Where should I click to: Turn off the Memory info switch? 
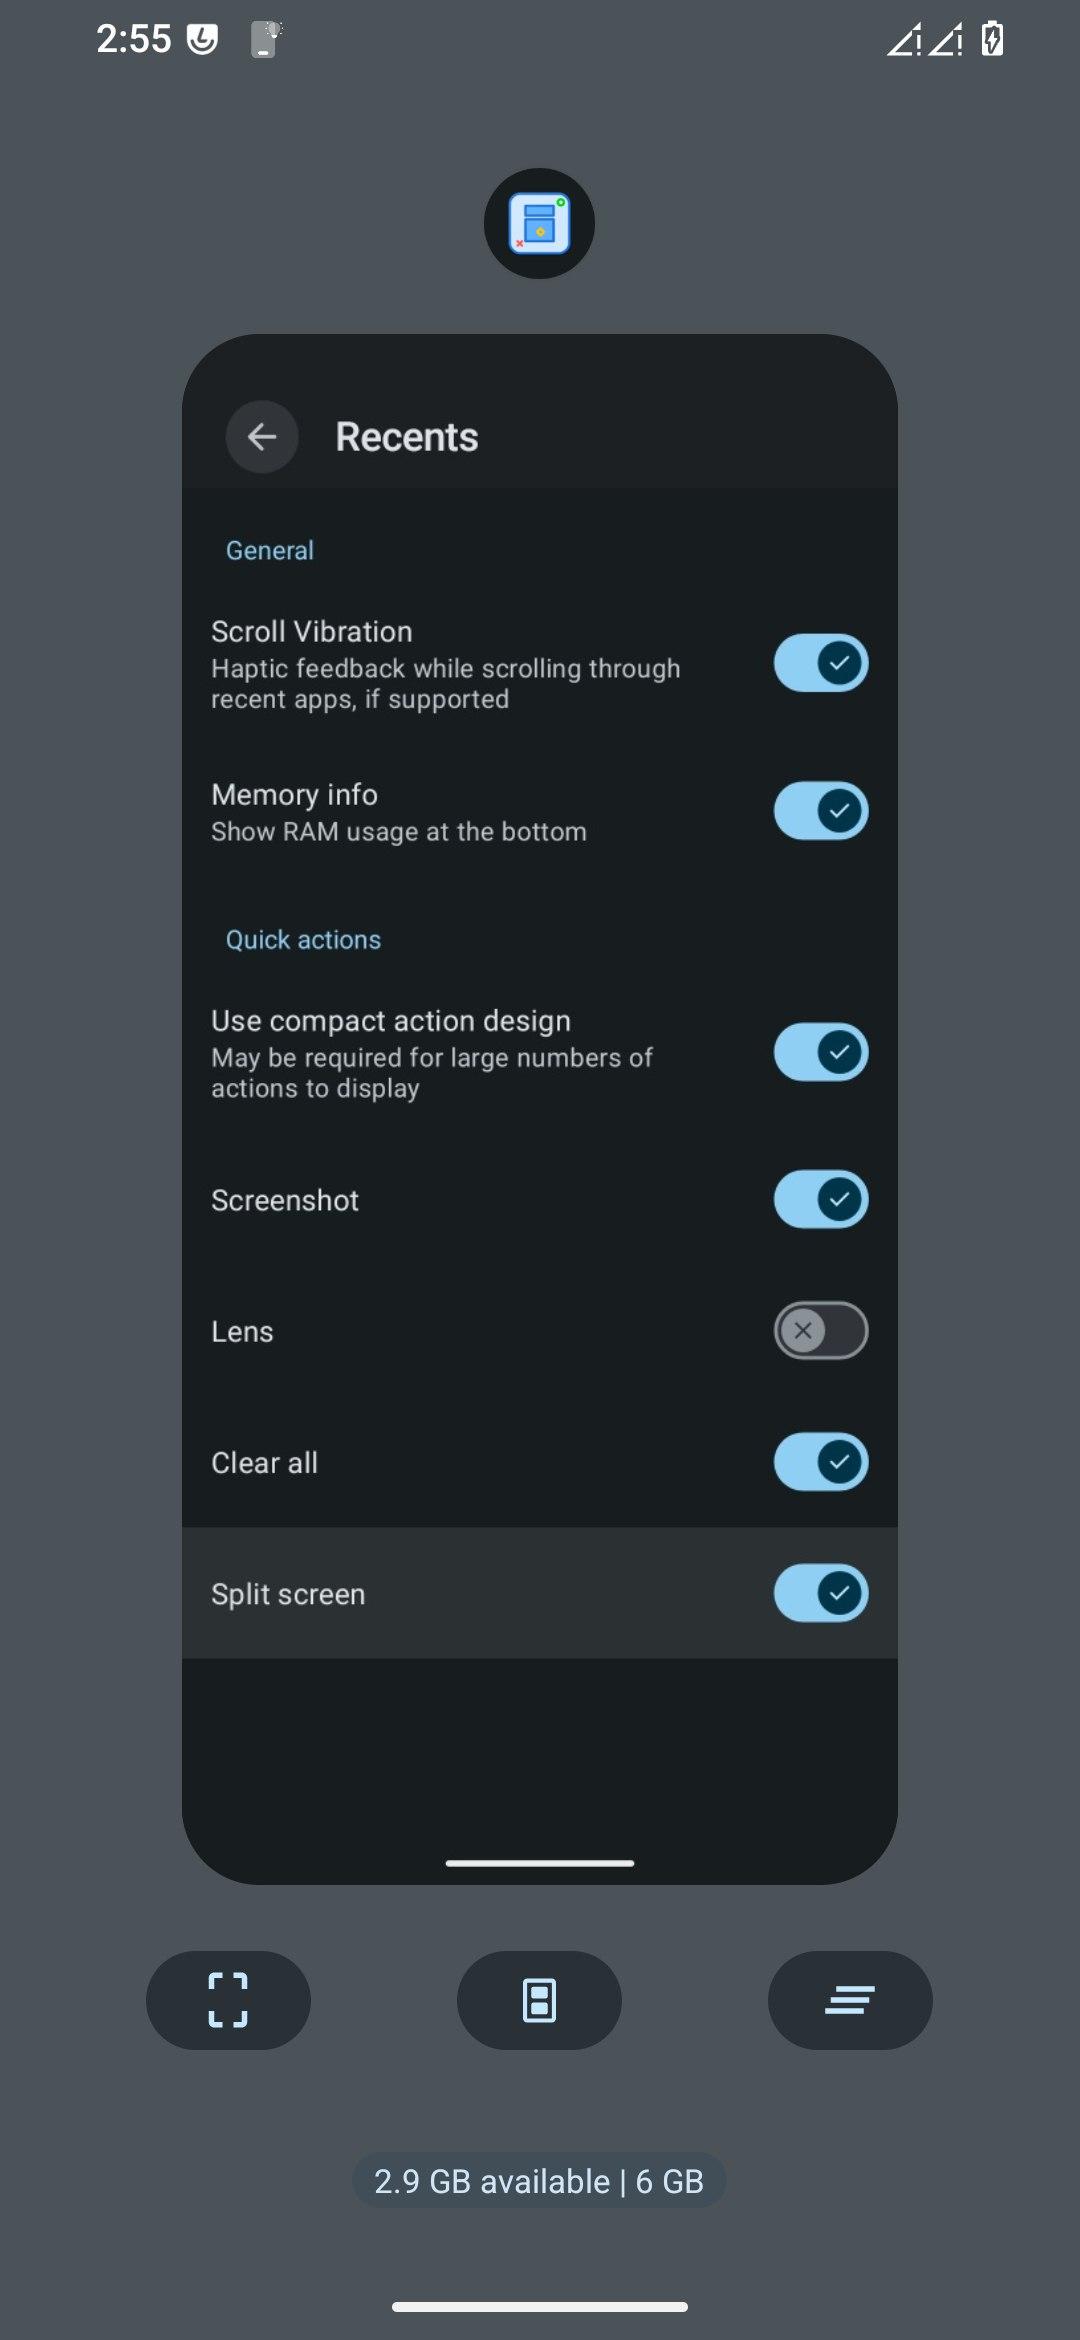(x=820, y=810)
